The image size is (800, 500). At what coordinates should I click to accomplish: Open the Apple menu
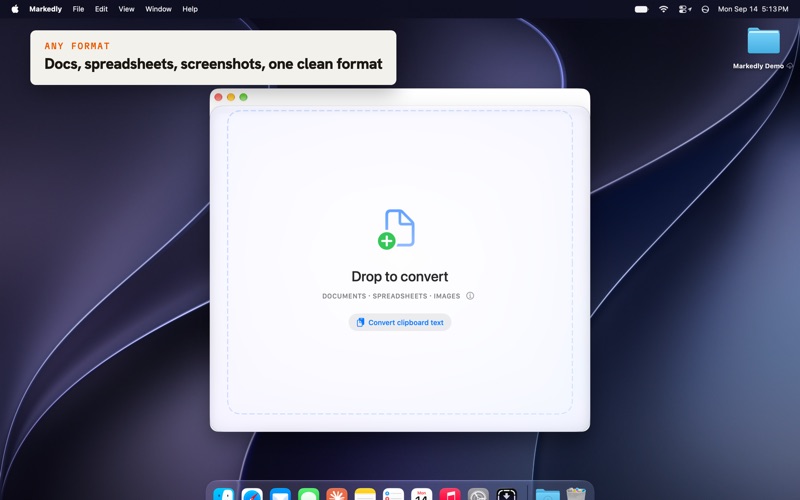coord(15,9)
